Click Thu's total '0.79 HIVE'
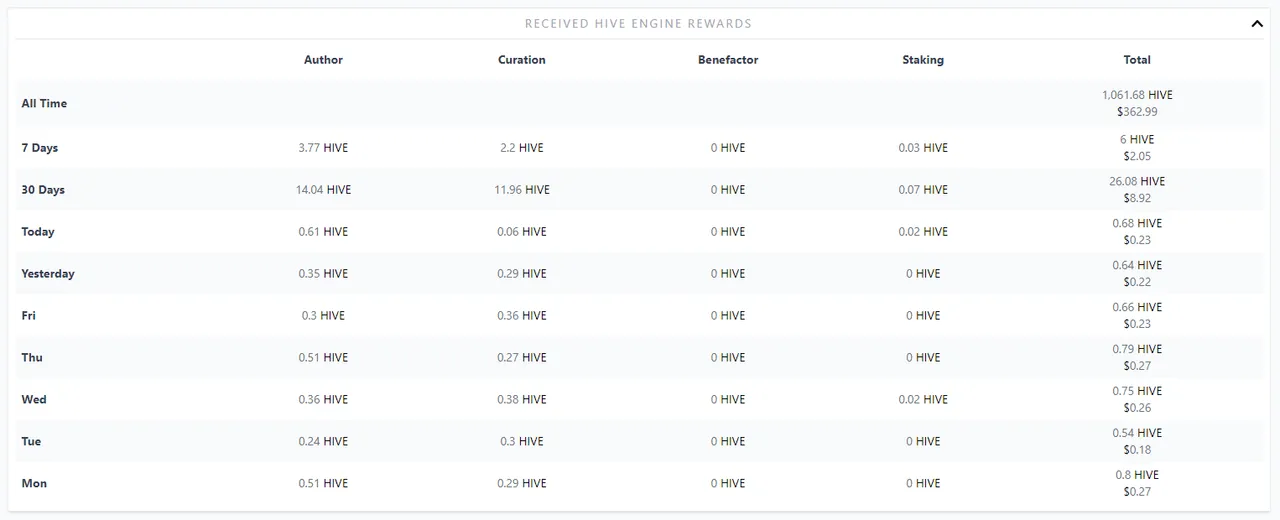1280x520 pixels. [x=1137, y=350]
